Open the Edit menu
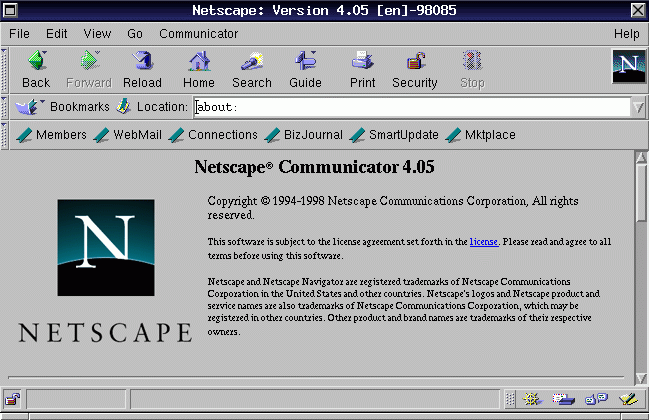Viewport: 649px width, 420px height. tap(56, 34)
